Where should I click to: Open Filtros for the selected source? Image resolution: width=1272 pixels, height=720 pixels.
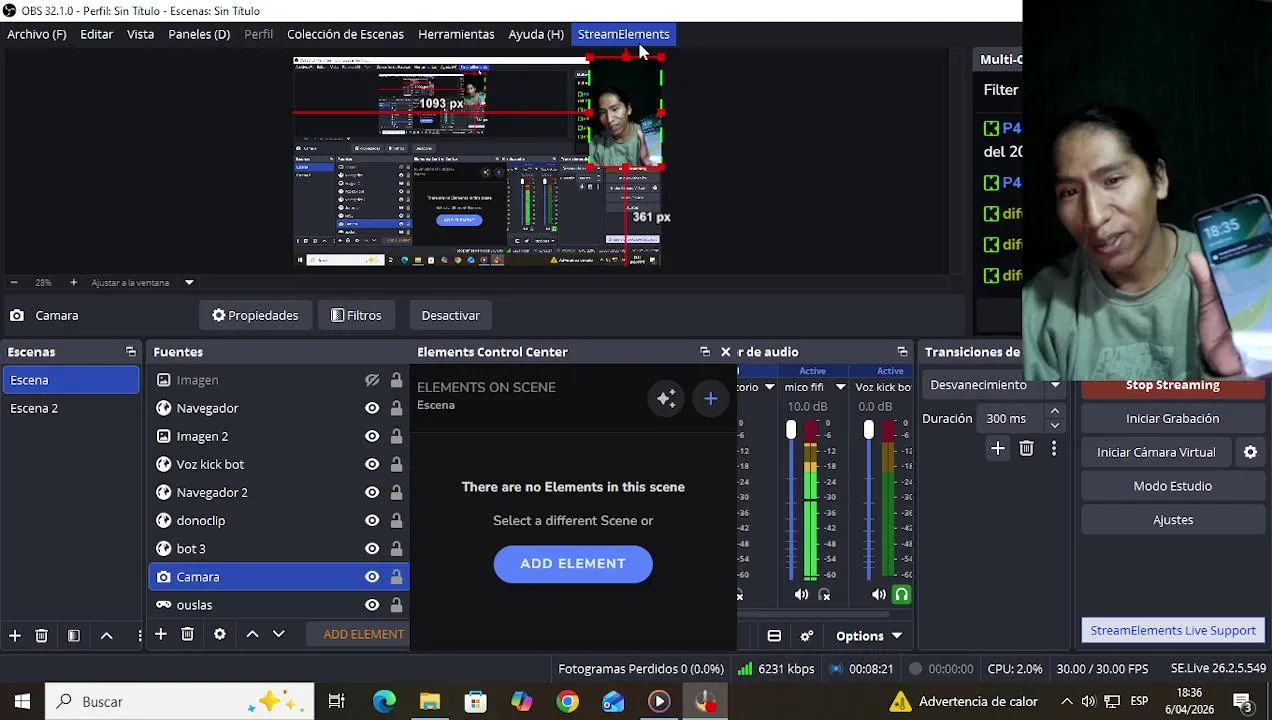click(x=356, y=316)
